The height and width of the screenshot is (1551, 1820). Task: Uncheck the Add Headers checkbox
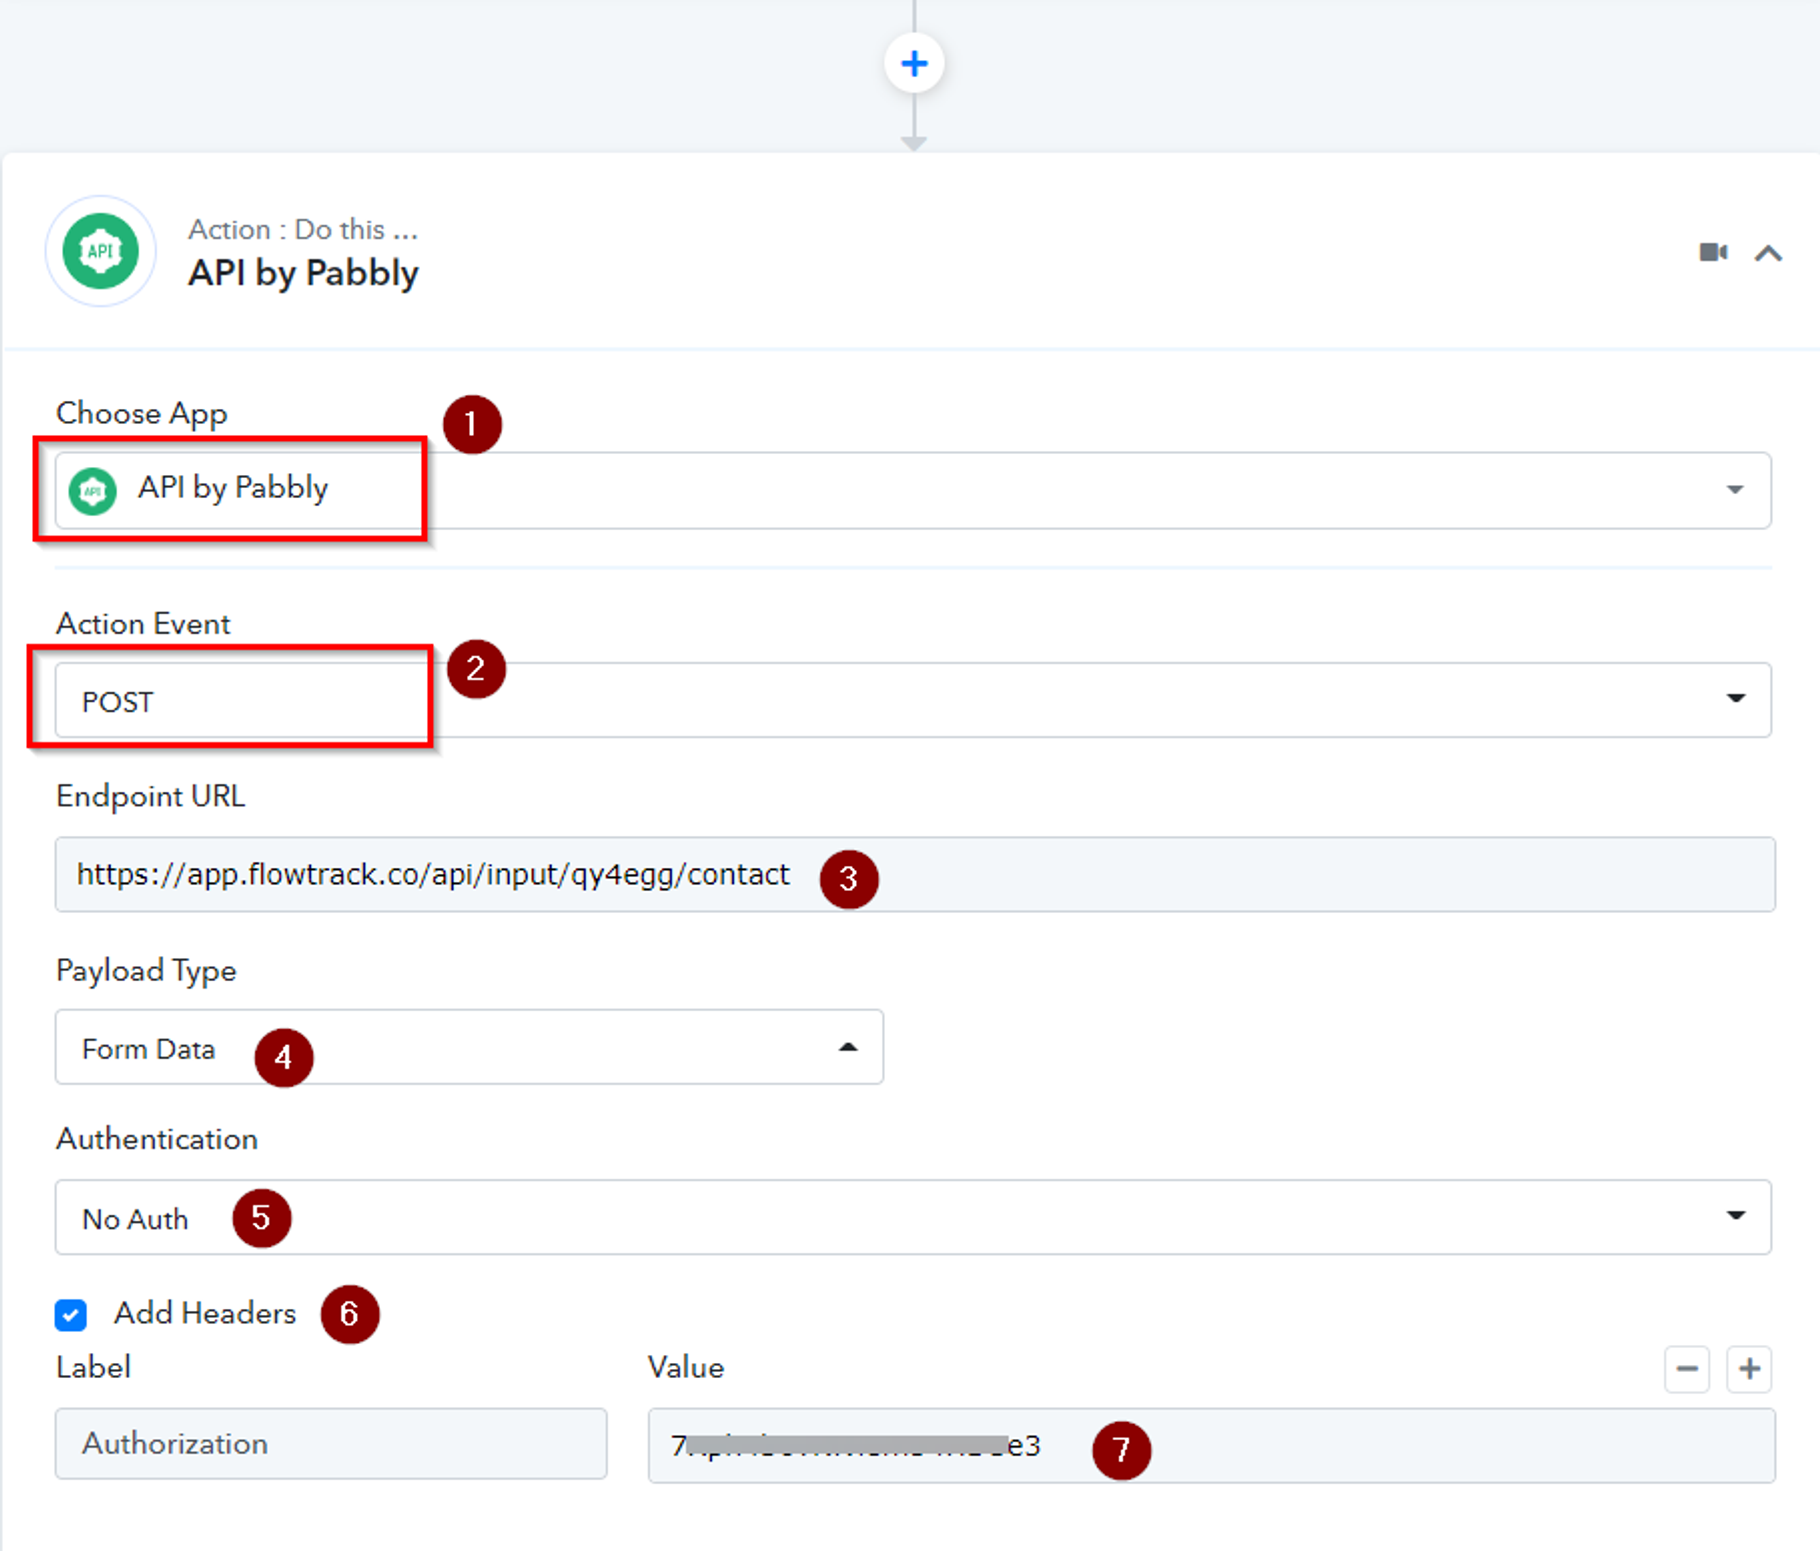pos(71,1315)
